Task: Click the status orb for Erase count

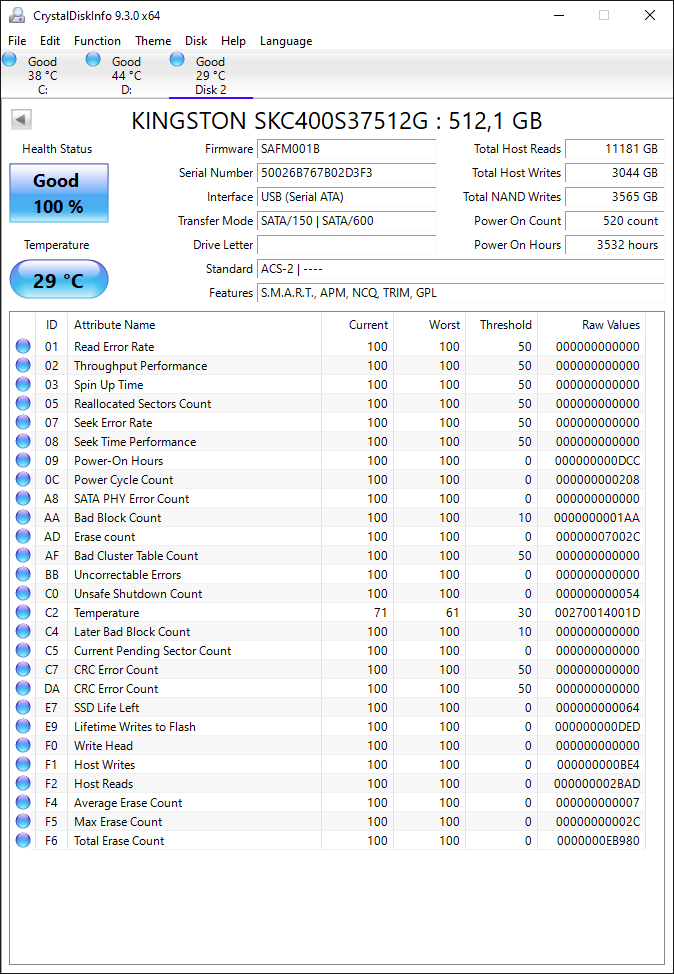Action: [x=23, y=537]
